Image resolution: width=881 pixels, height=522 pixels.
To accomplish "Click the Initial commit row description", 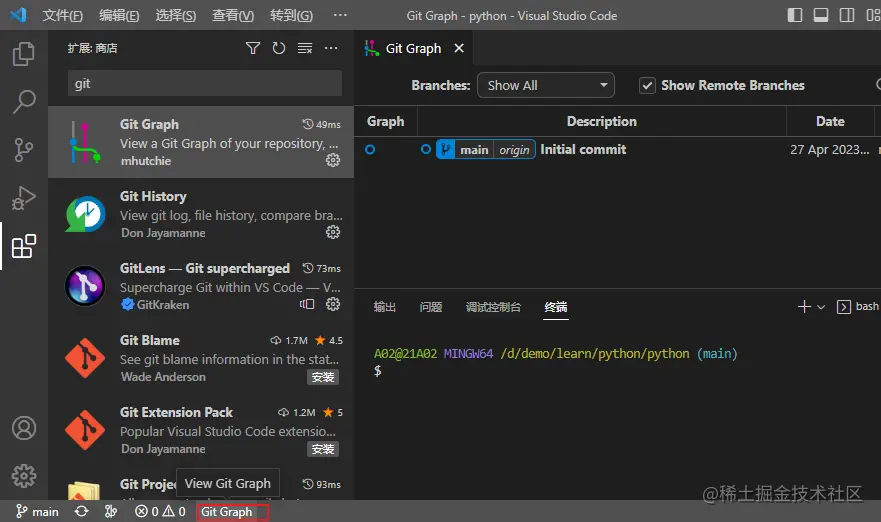I will point(583,149).
